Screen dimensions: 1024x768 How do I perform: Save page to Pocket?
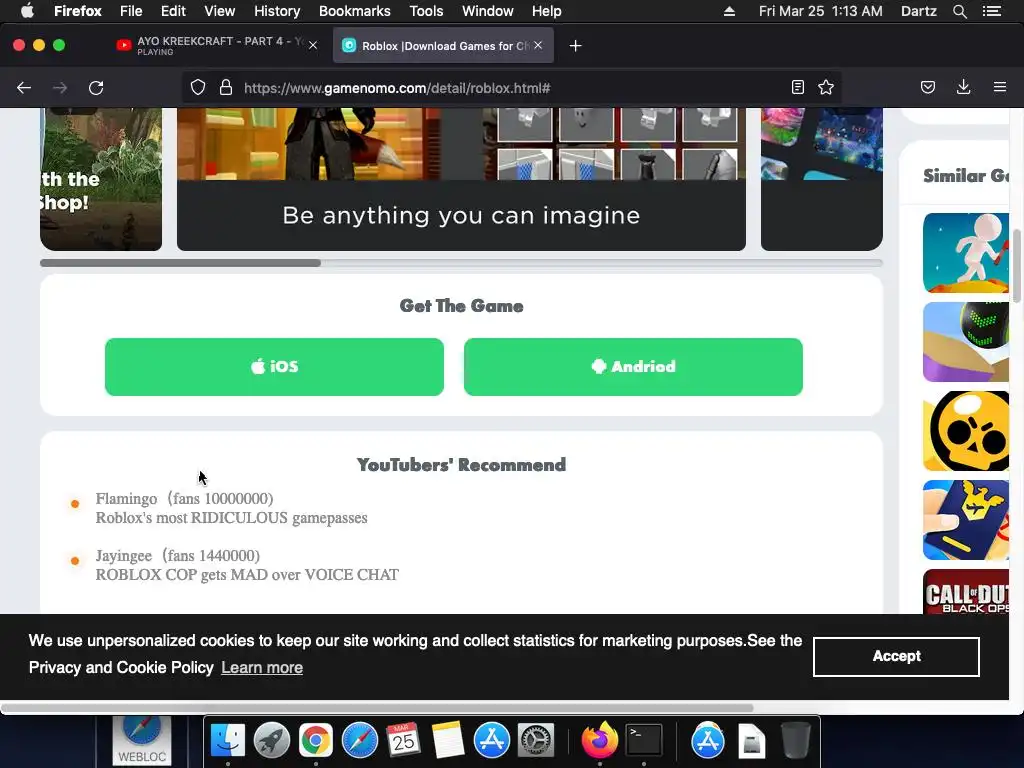pyautogui.click(x=928, y=88)
